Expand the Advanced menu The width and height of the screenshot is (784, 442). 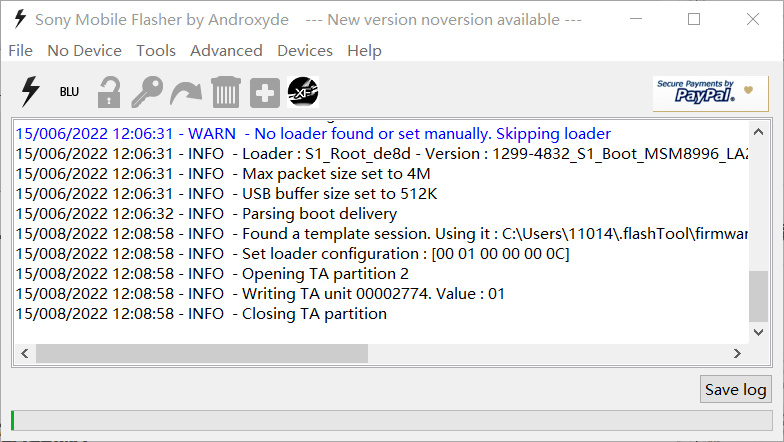(x=226, y=50)
